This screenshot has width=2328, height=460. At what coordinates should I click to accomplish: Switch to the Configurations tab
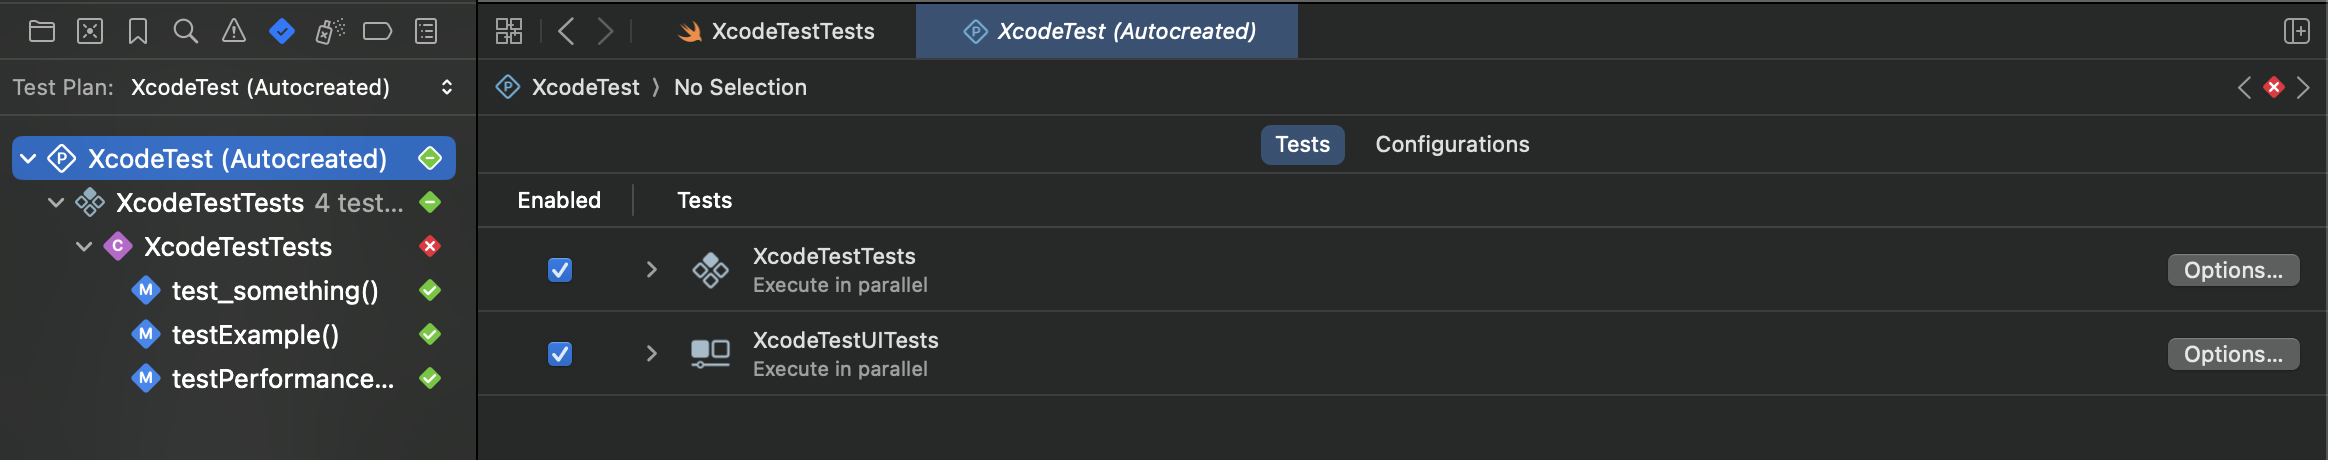1452,144
